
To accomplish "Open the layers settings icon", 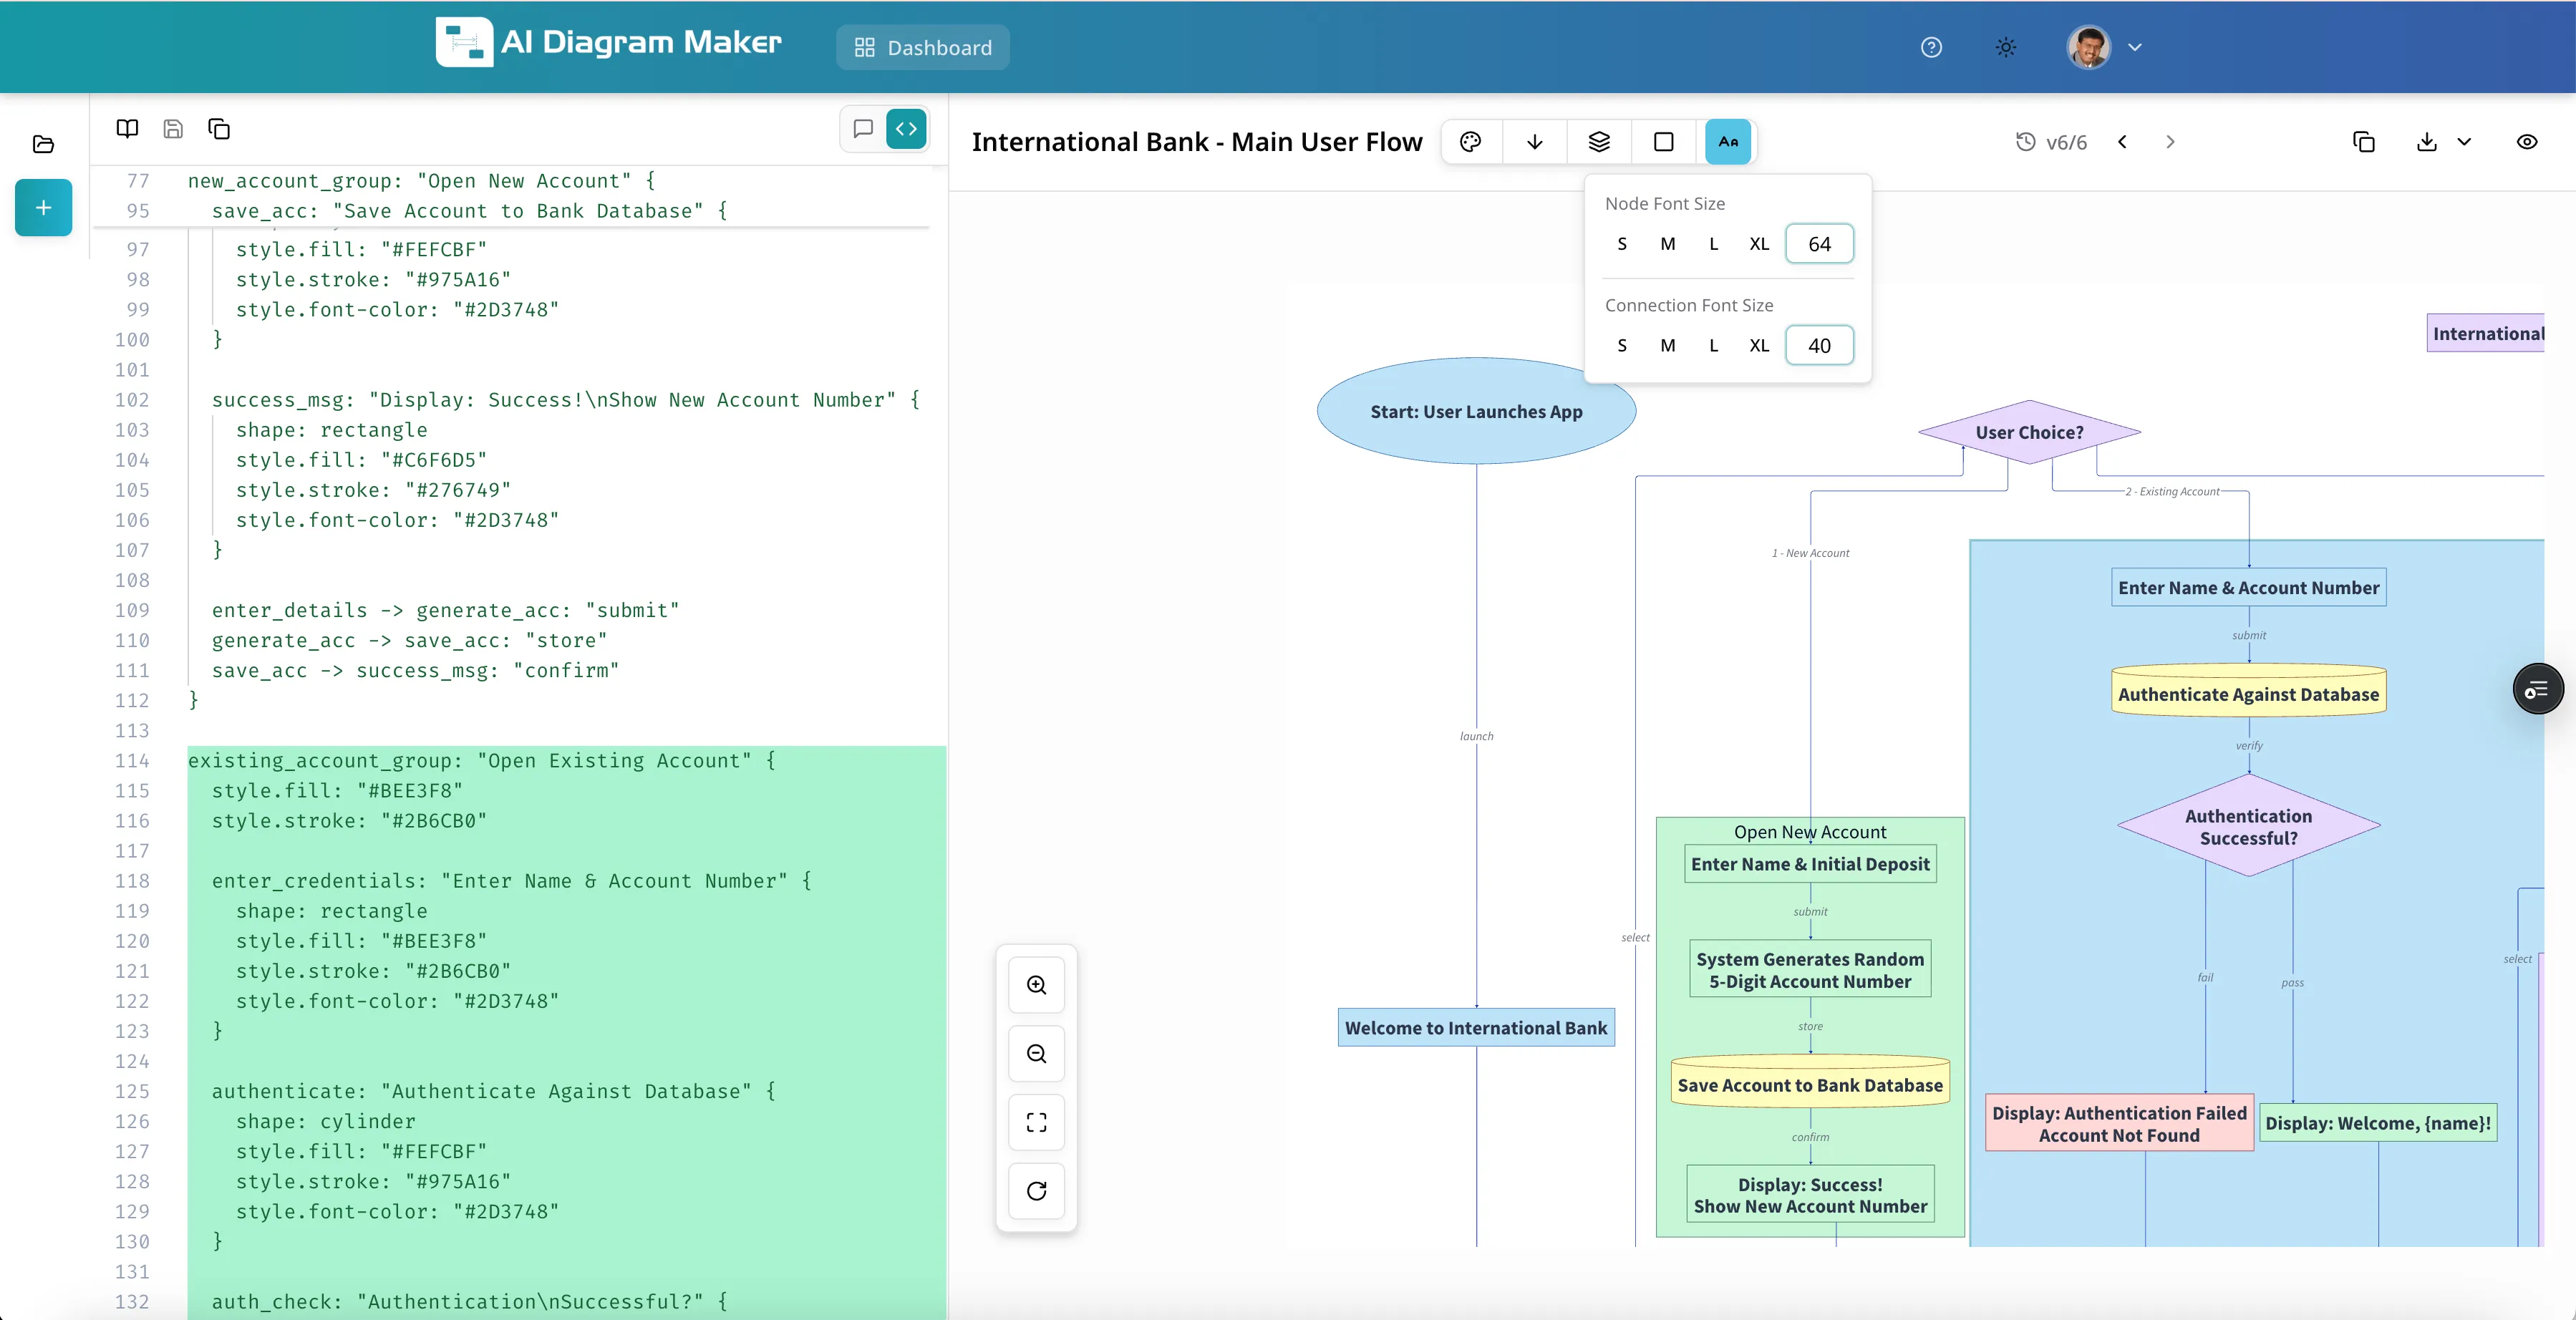I will click(1599, 141).
